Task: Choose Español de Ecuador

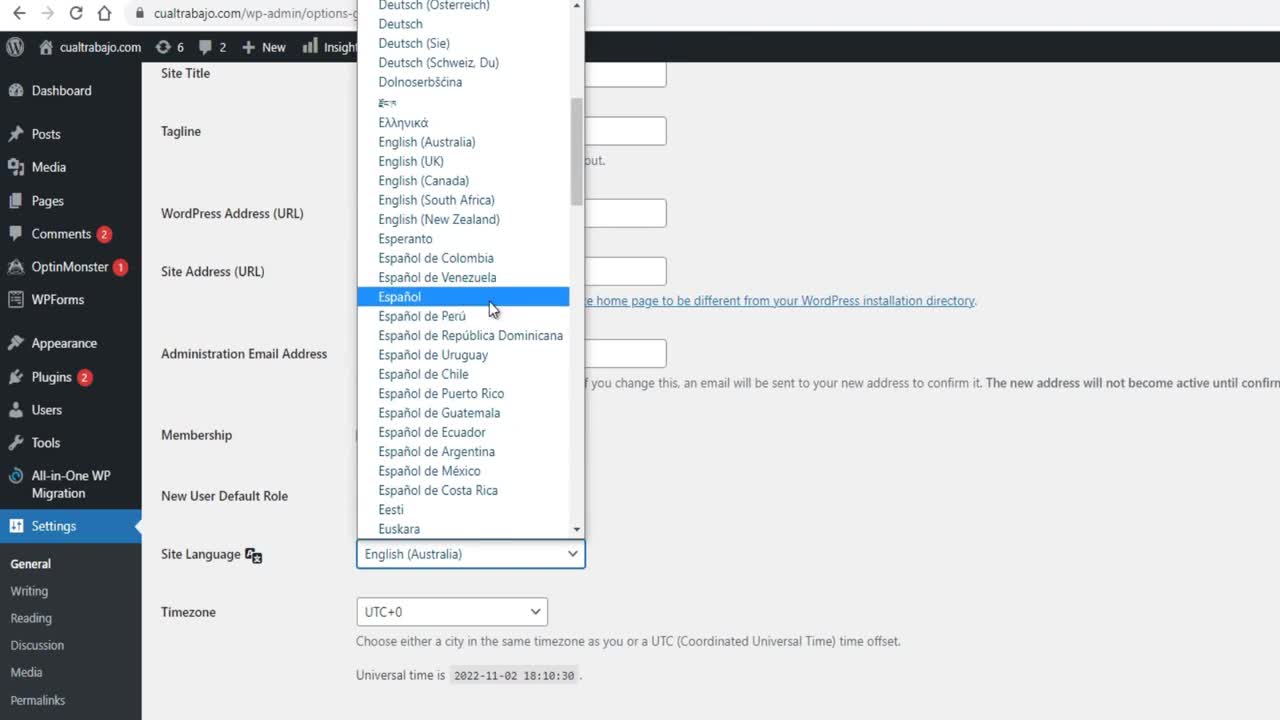Action: [x=463, y=432]
